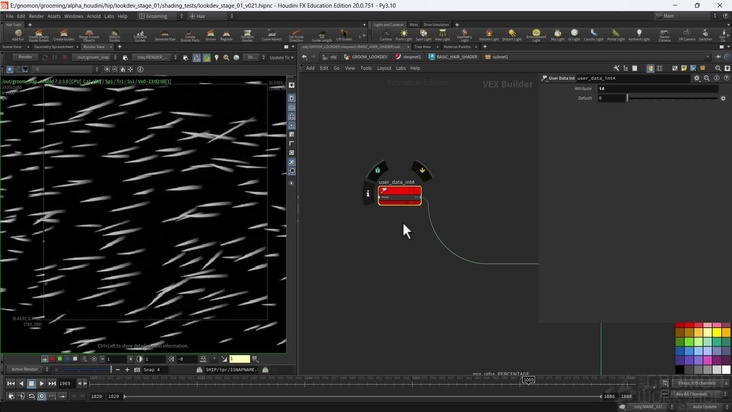Viewport: 732px width, 412px height.
Task: Click the Lift Guides shelf tool
Action: (x=344, y=35)
